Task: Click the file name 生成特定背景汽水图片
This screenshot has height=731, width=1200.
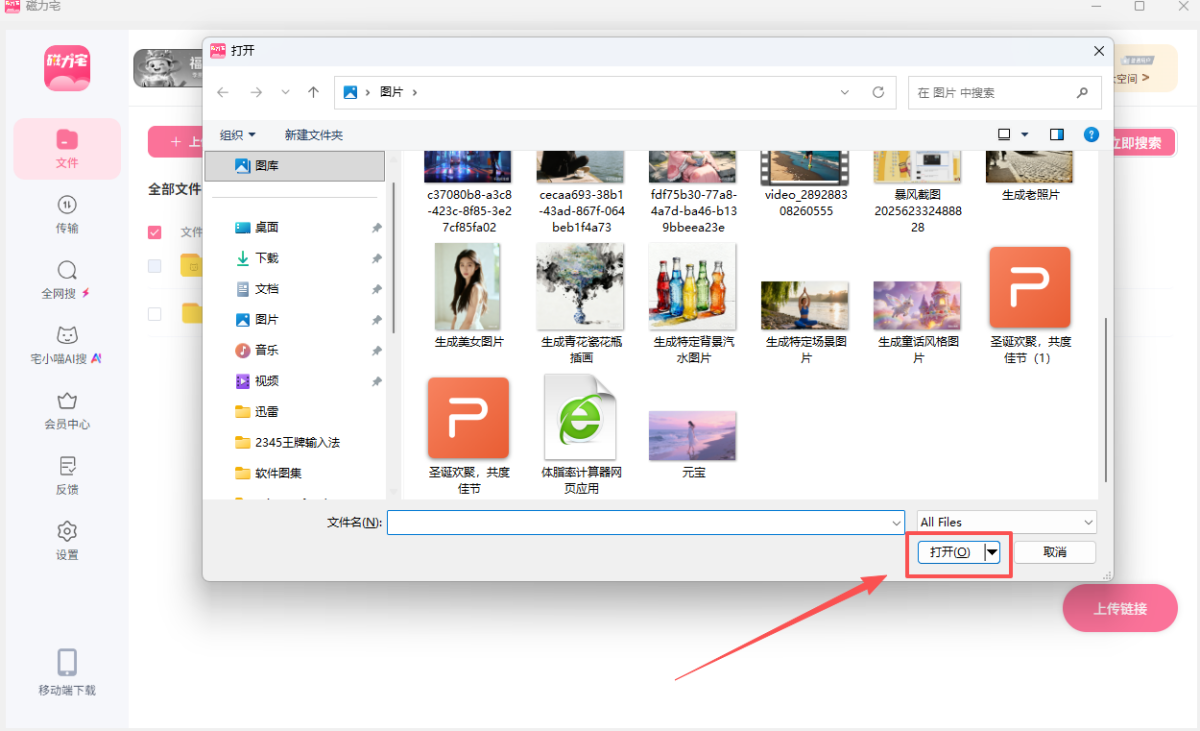Action: pyautogui.click(x=694, y=349)
